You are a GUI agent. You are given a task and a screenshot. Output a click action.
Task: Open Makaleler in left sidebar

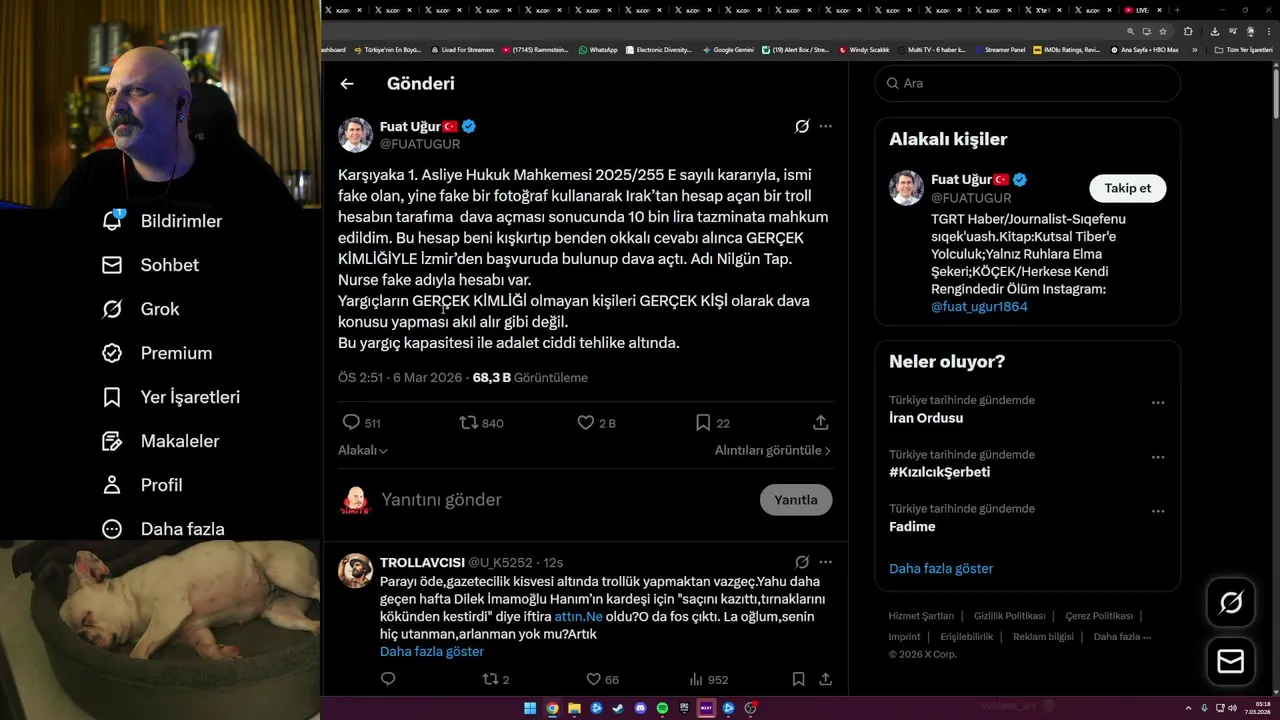coord(160,441)
